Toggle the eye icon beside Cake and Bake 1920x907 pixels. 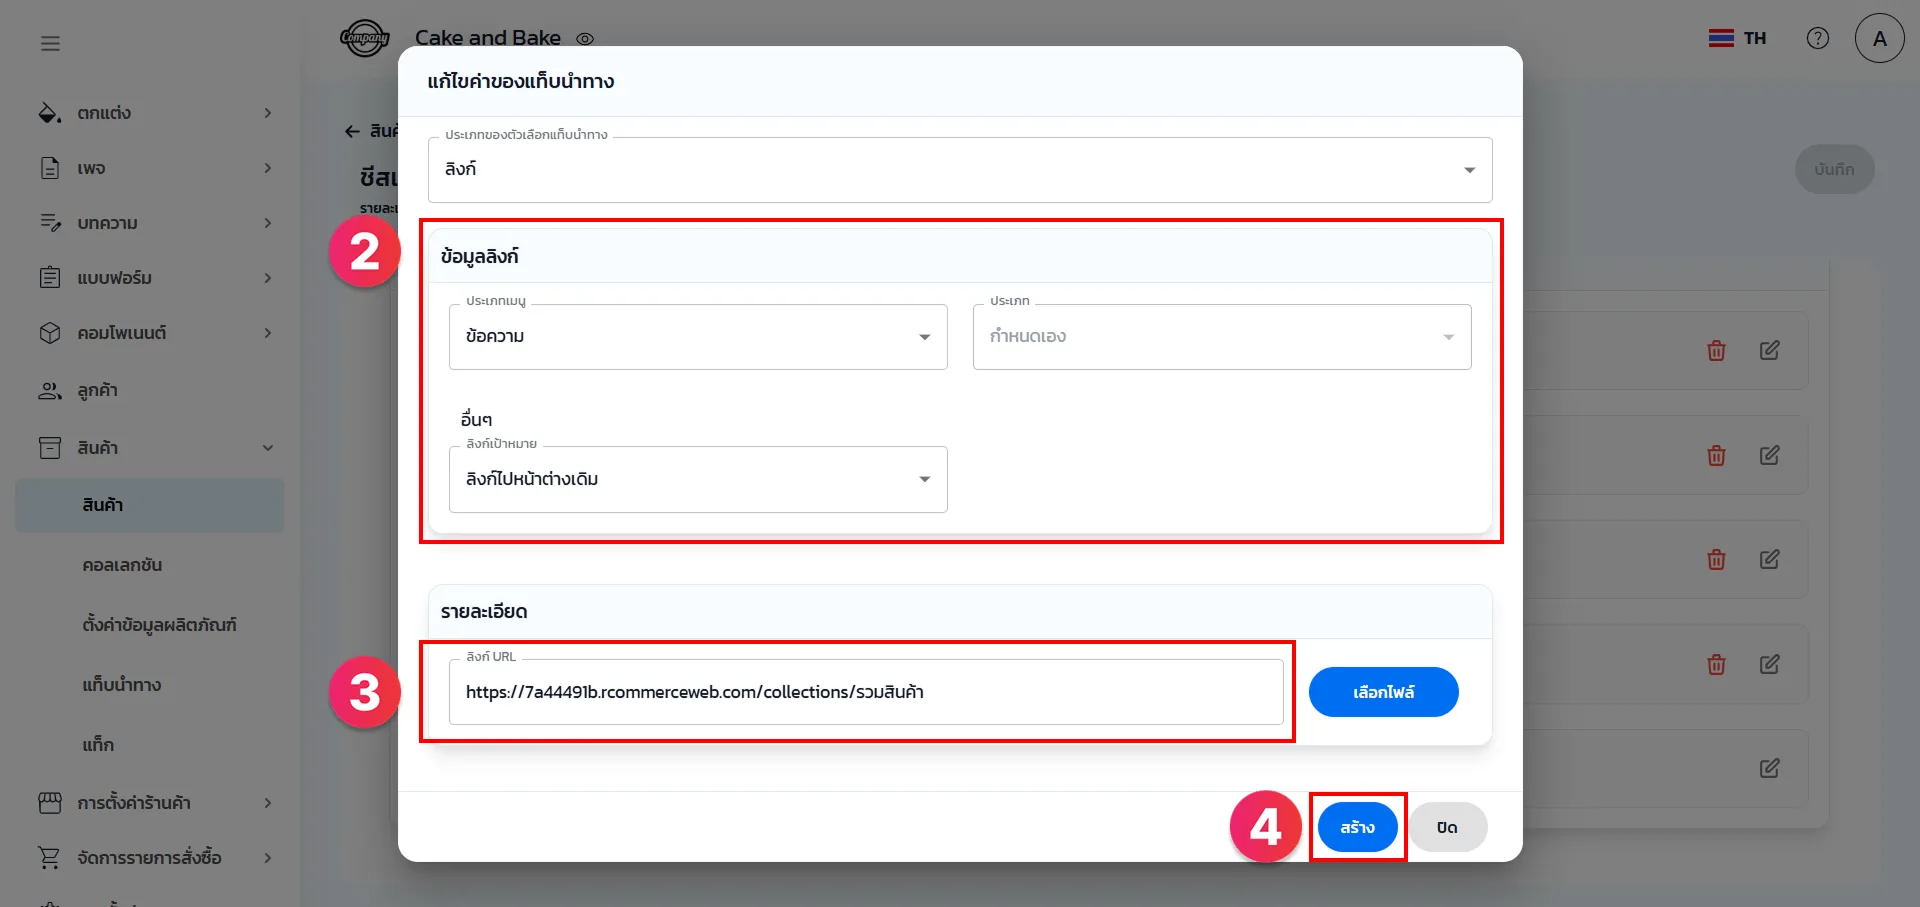(585, 39)
